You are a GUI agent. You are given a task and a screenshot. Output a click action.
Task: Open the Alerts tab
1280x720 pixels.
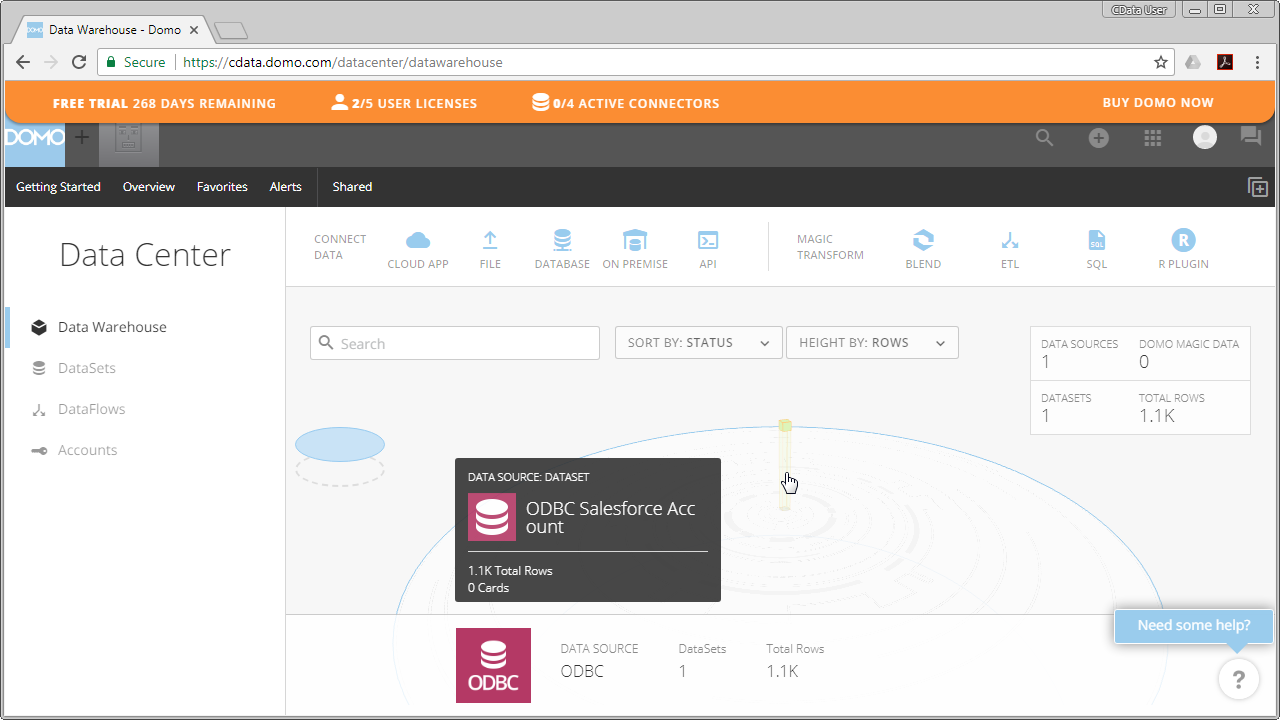[x=285, y=186]
